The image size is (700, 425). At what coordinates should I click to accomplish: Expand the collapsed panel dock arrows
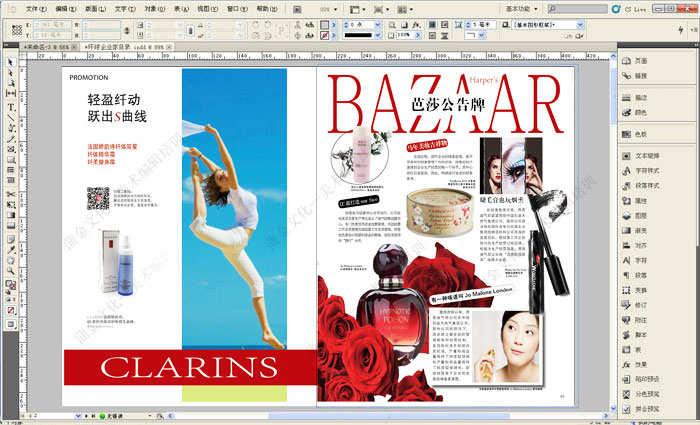coord(696,45)
